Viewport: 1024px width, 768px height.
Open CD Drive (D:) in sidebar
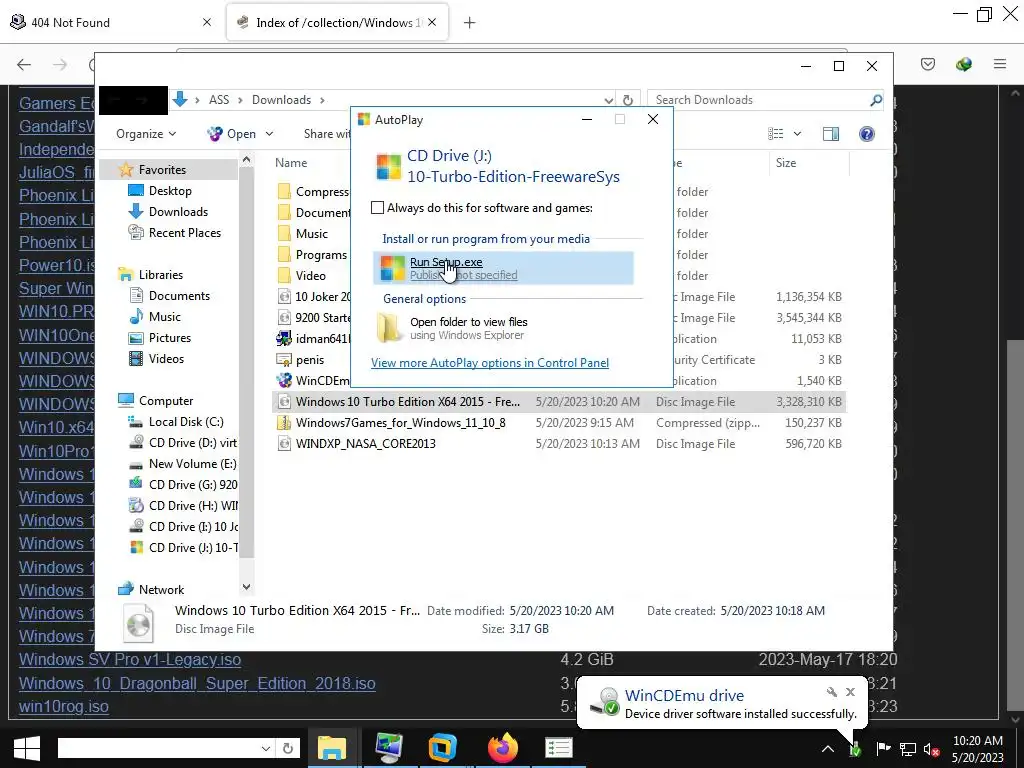click(192, 443)
